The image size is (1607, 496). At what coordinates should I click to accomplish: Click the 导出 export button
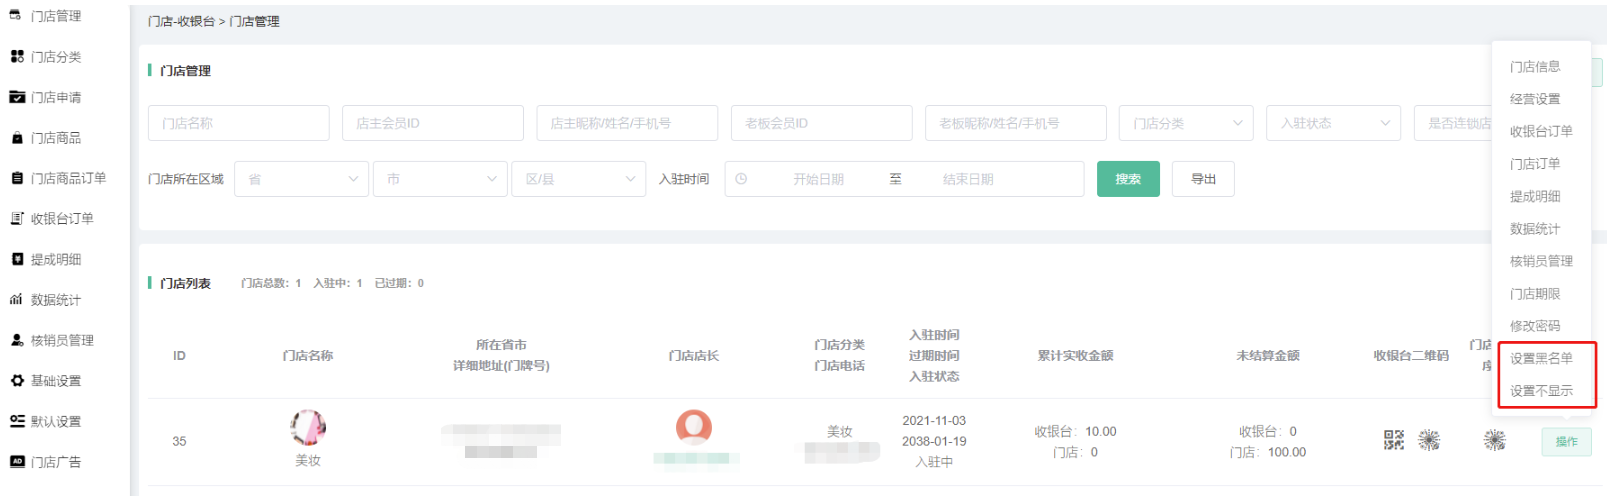point(1203,179)
